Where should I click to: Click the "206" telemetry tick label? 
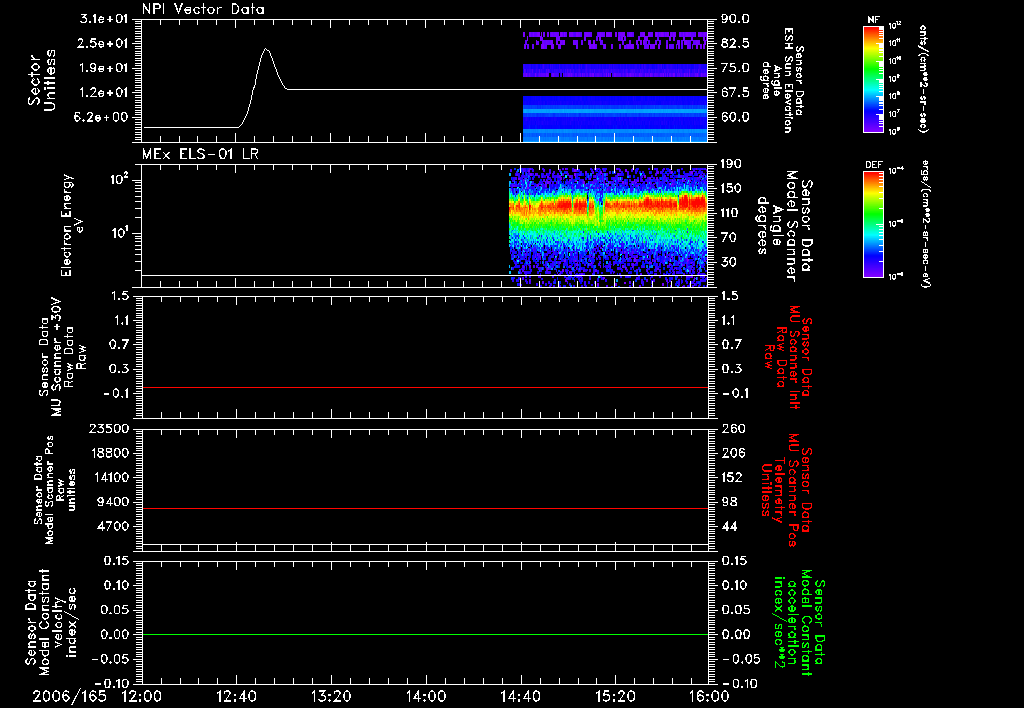733,453
